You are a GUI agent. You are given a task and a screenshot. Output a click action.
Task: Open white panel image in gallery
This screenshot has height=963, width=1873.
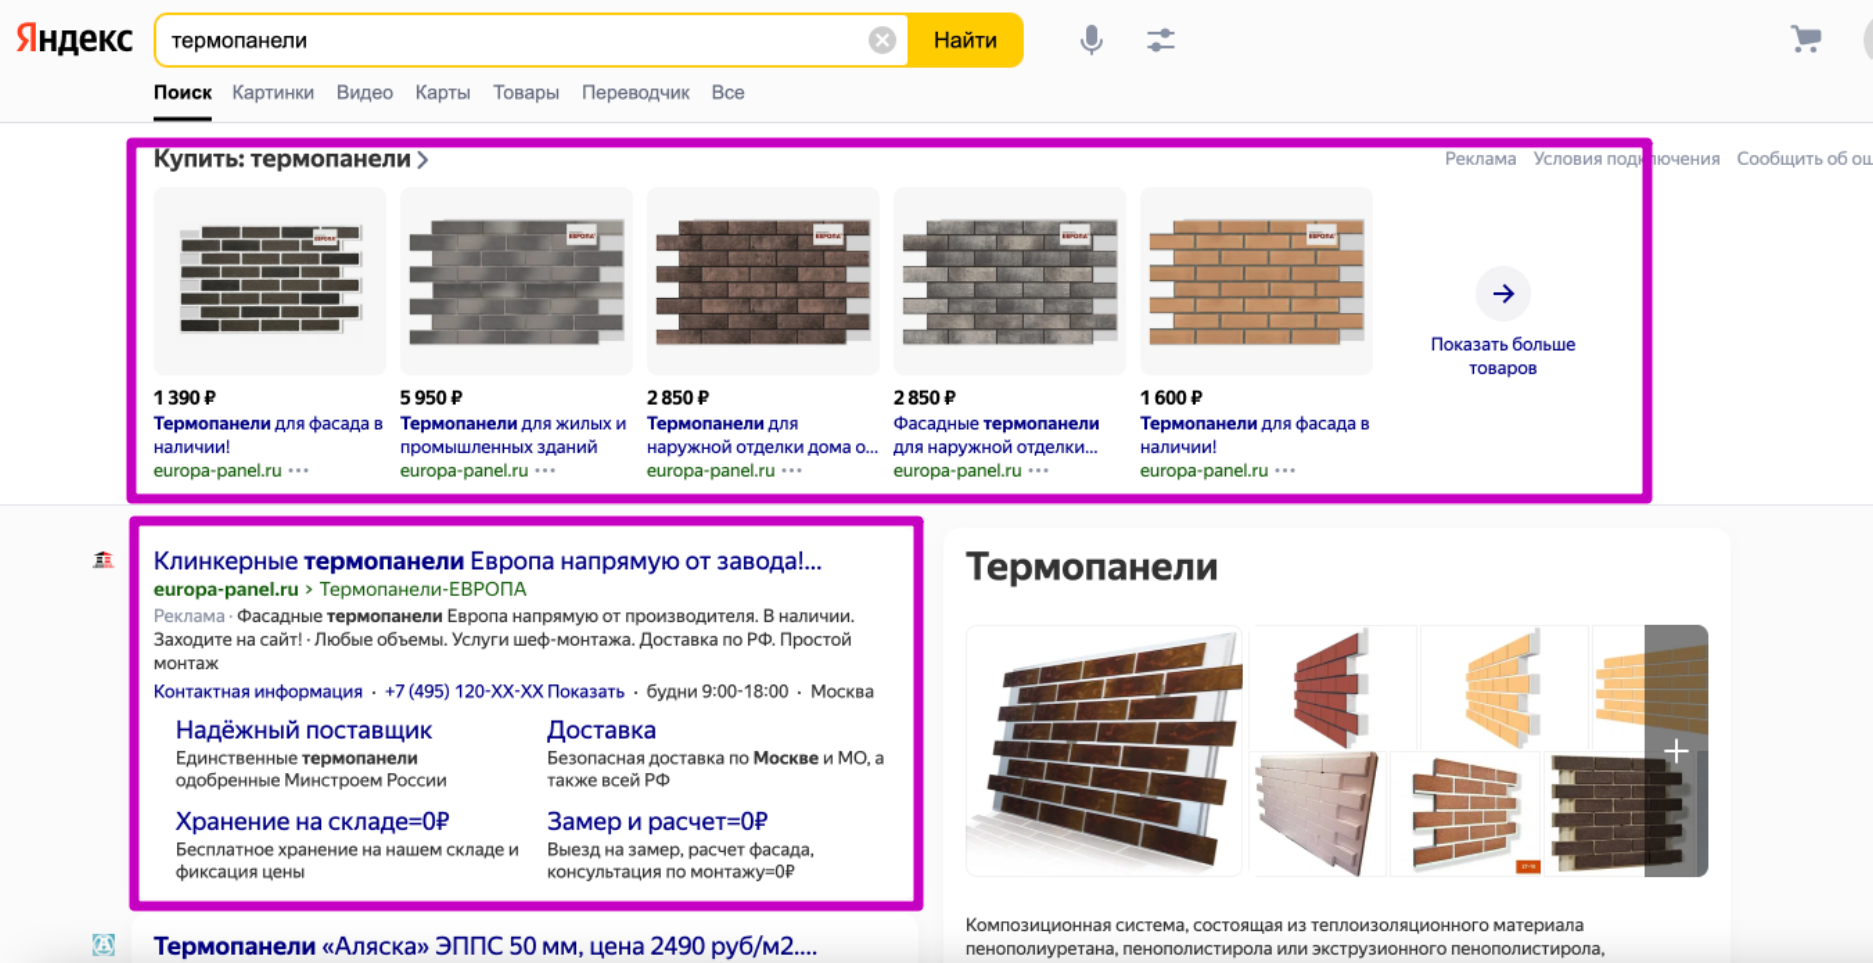click(1318, 814)
